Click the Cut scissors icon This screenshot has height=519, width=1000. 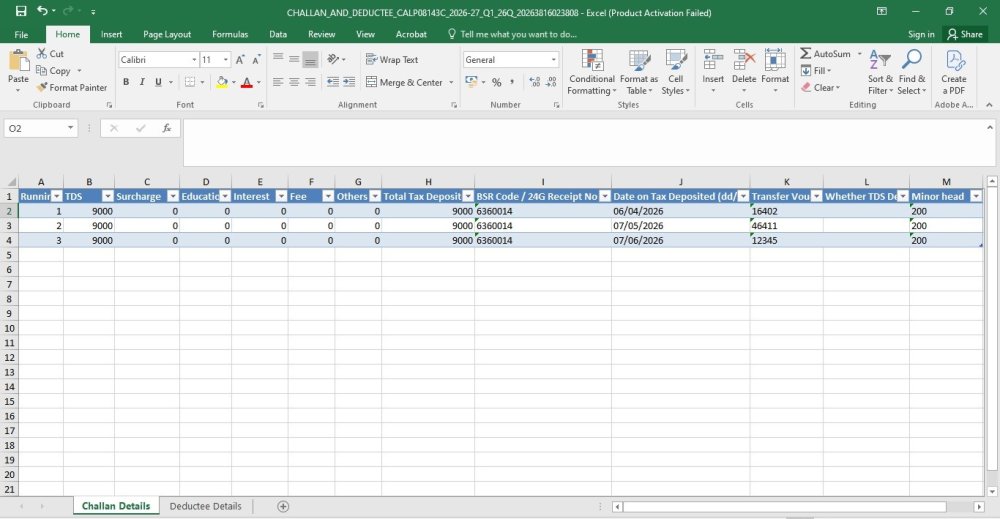[42, 54]
